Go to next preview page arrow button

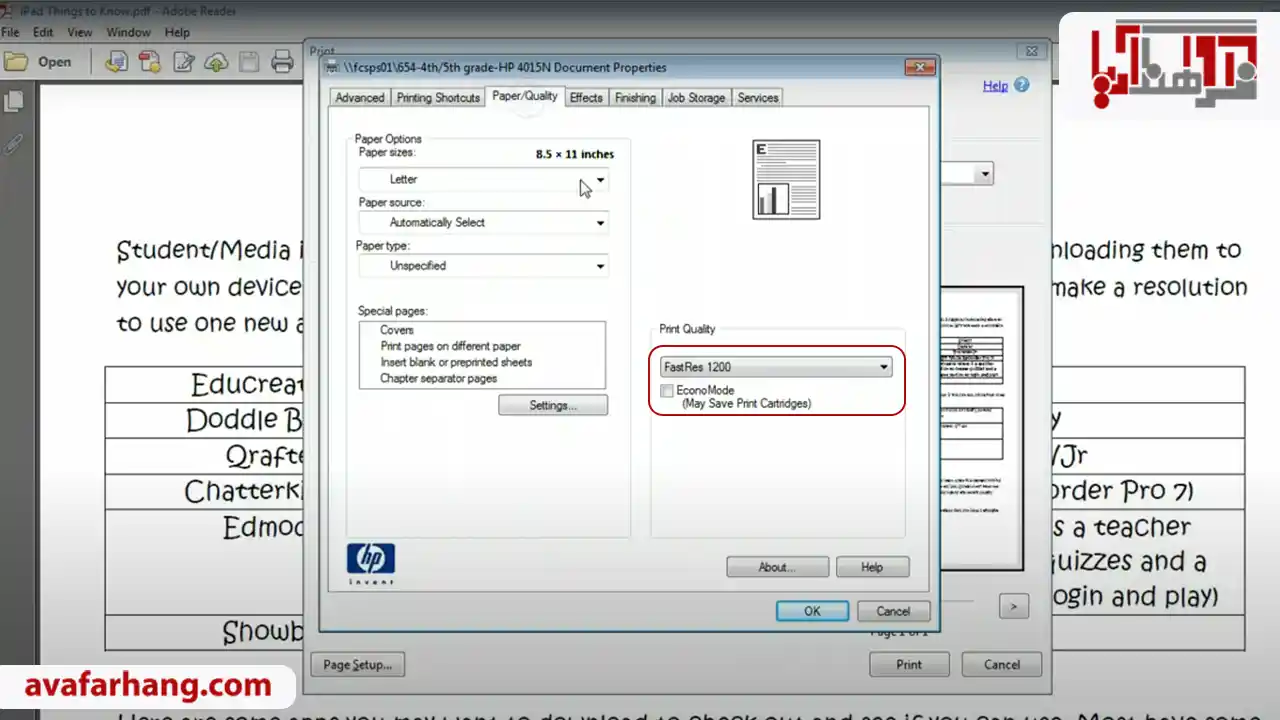(x=1013, y=606)
